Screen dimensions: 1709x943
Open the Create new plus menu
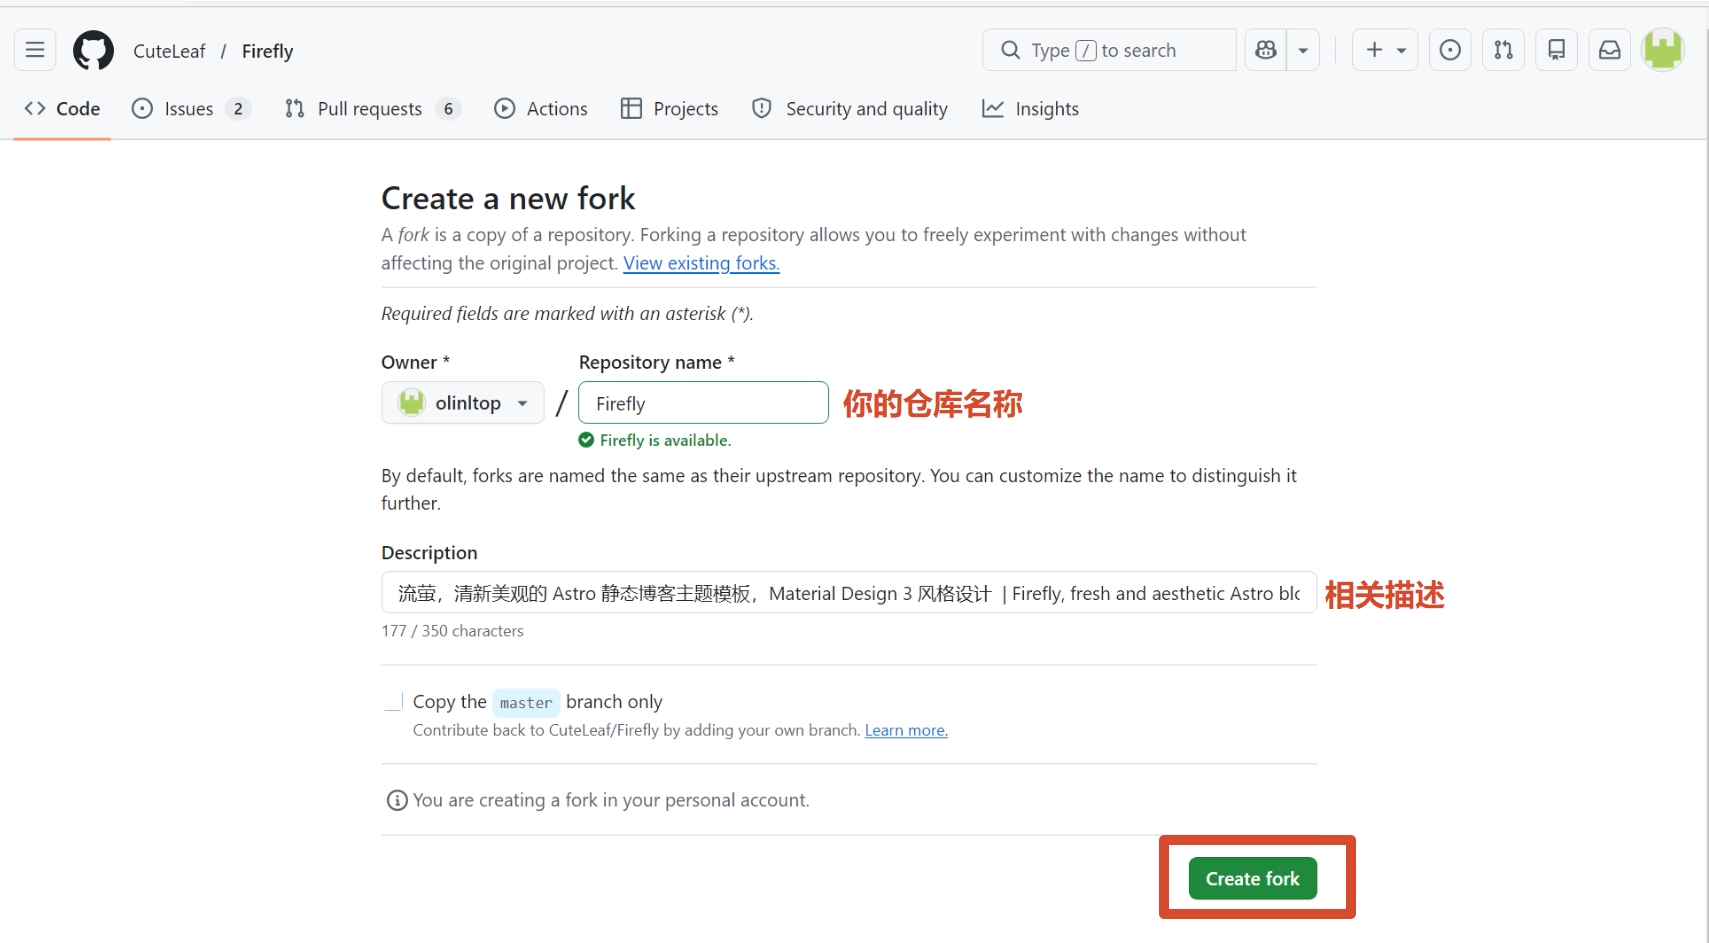tap(1385, 50)
